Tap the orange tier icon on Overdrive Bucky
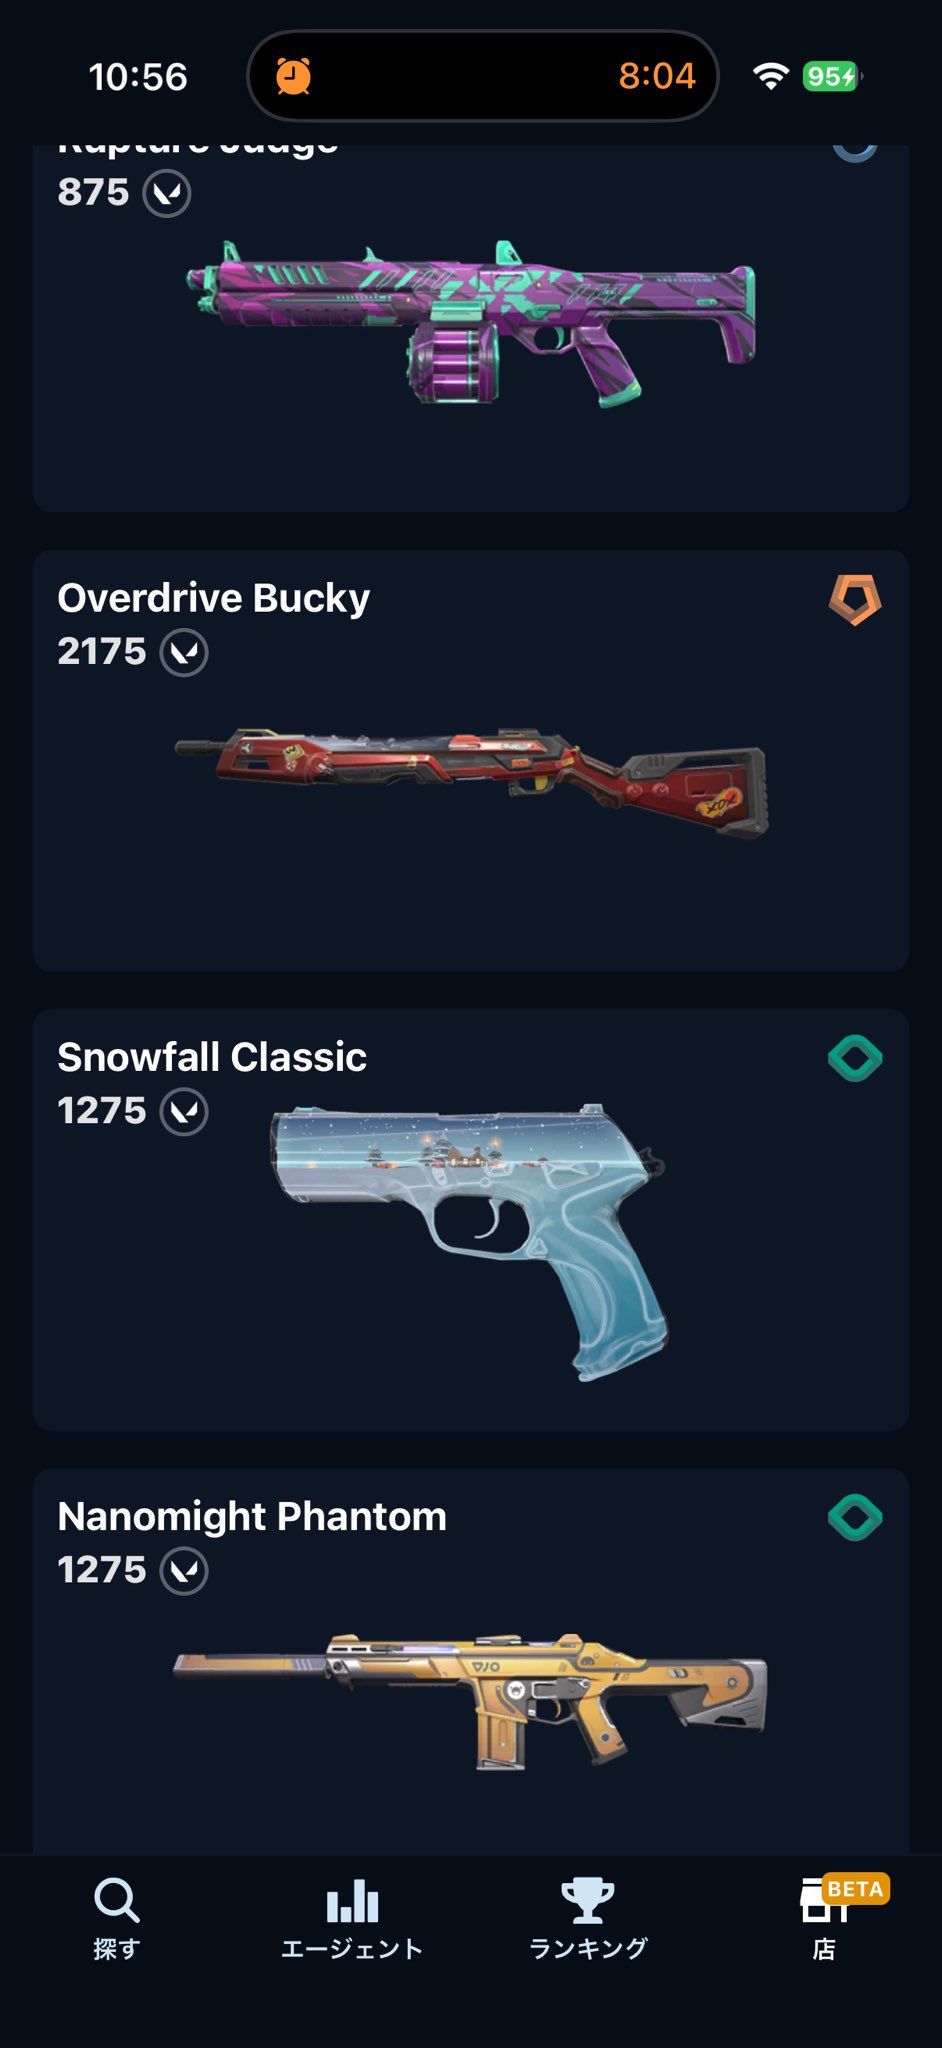942x2048 pixels. [855, 599]
